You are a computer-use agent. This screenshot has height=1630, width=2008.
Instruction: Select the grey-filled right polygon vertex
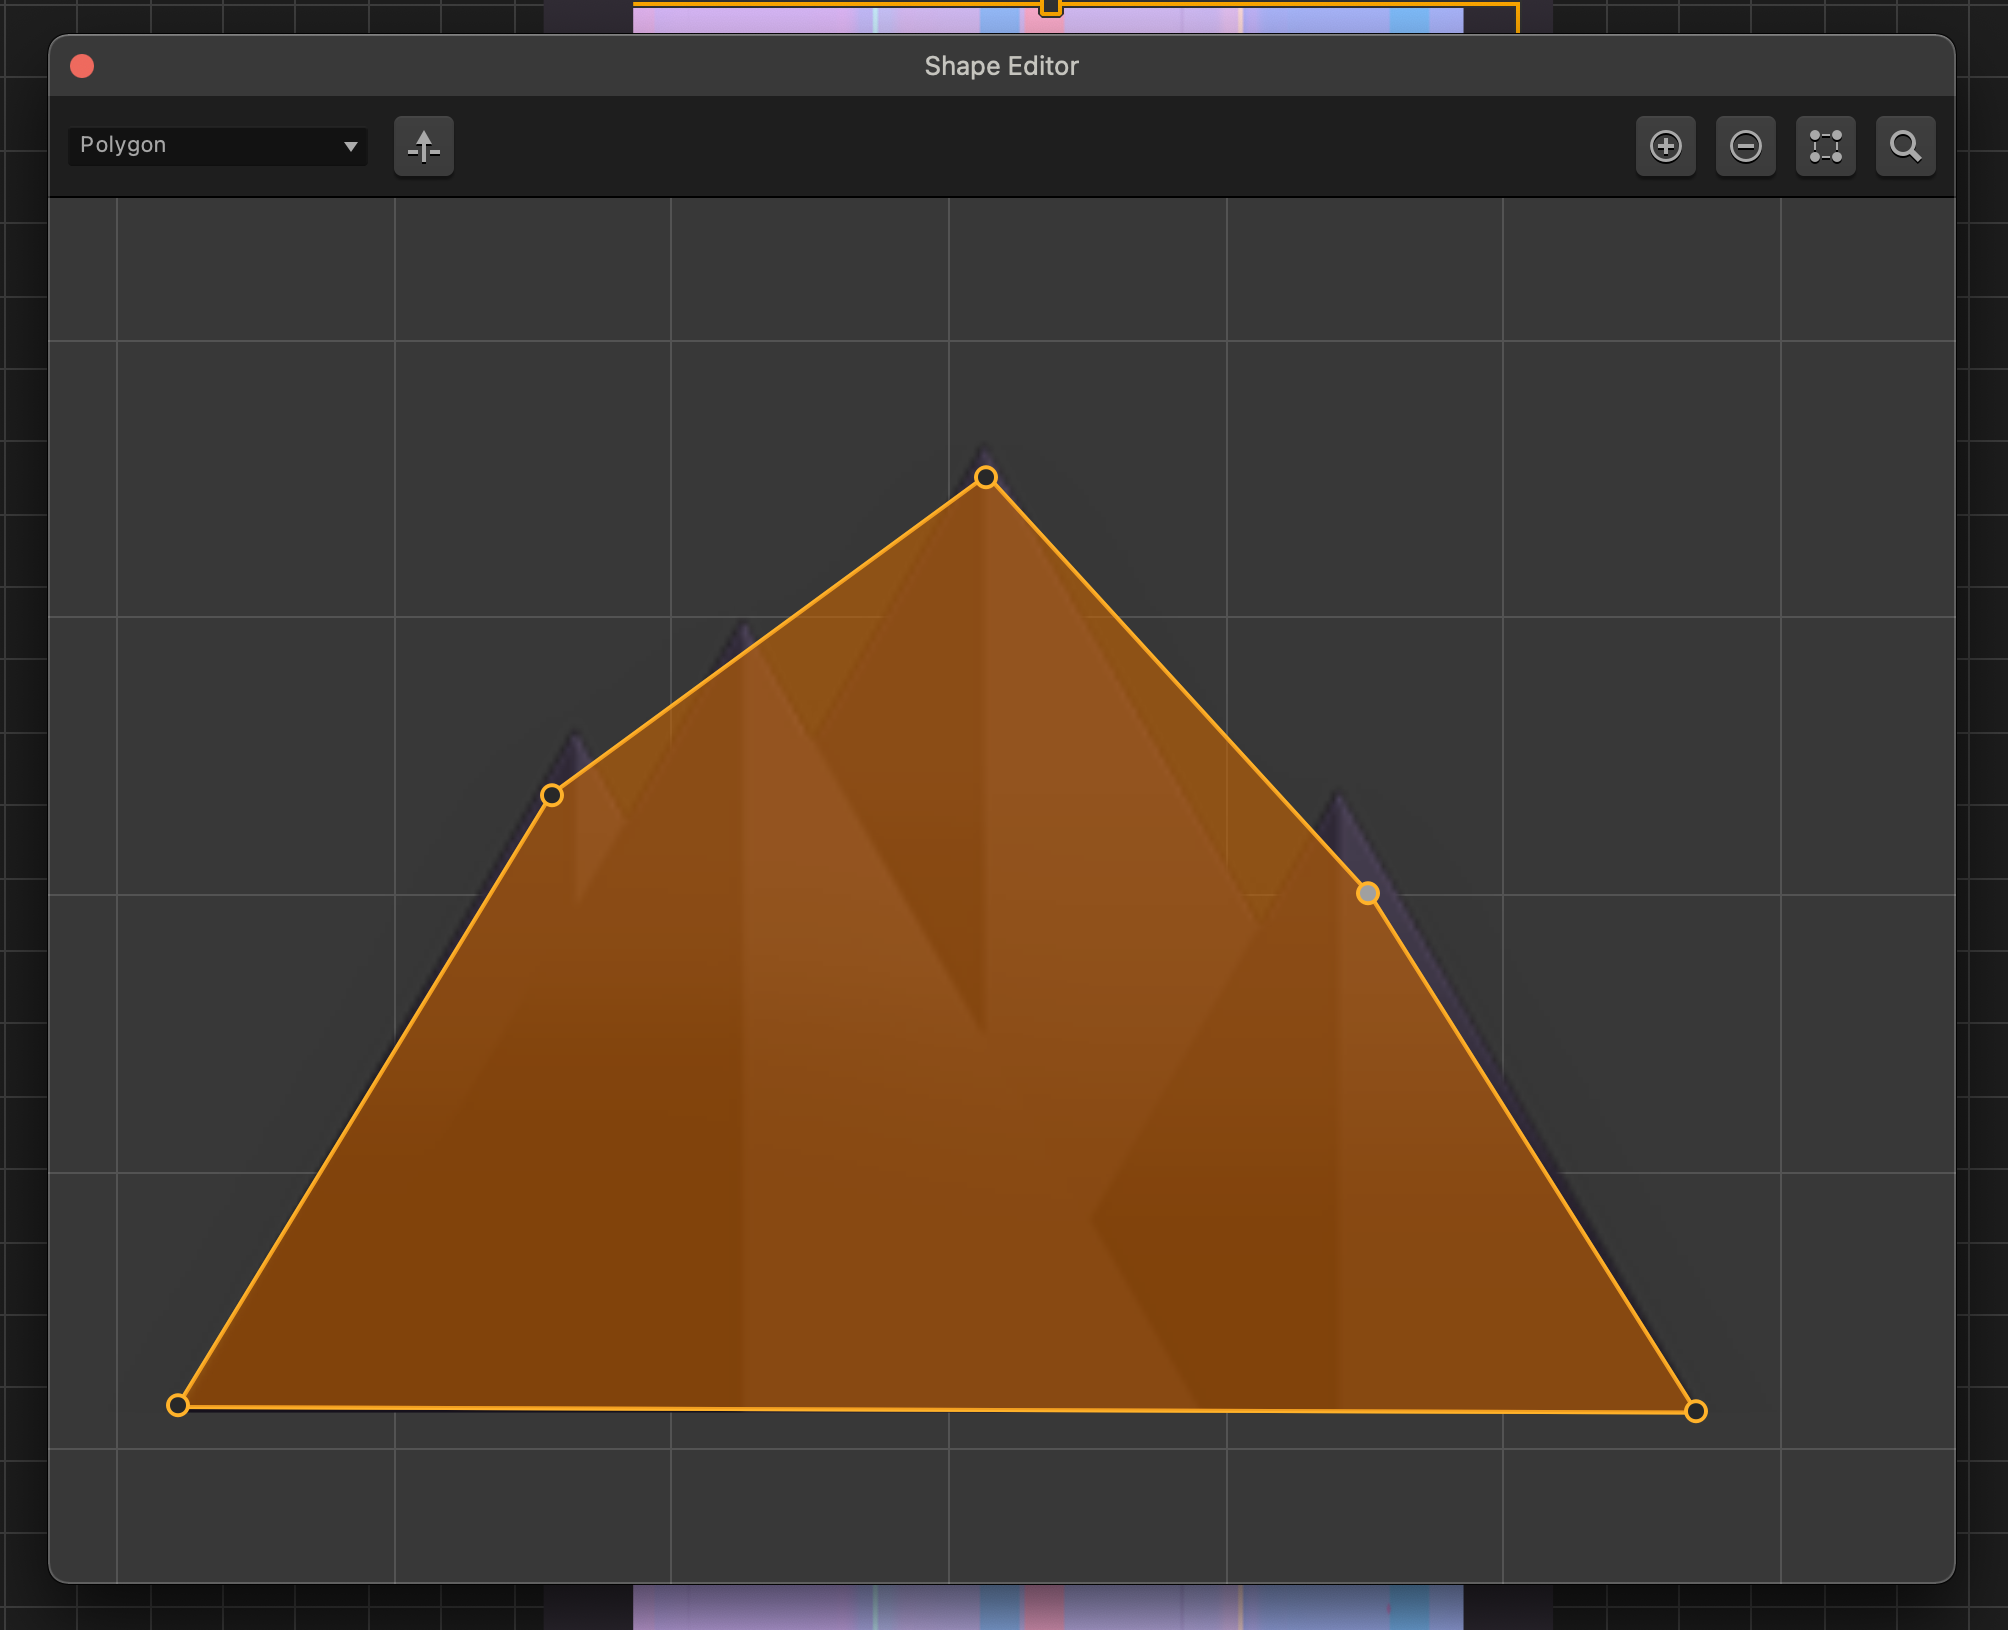pyautogui.click(x=1368, y=893)
